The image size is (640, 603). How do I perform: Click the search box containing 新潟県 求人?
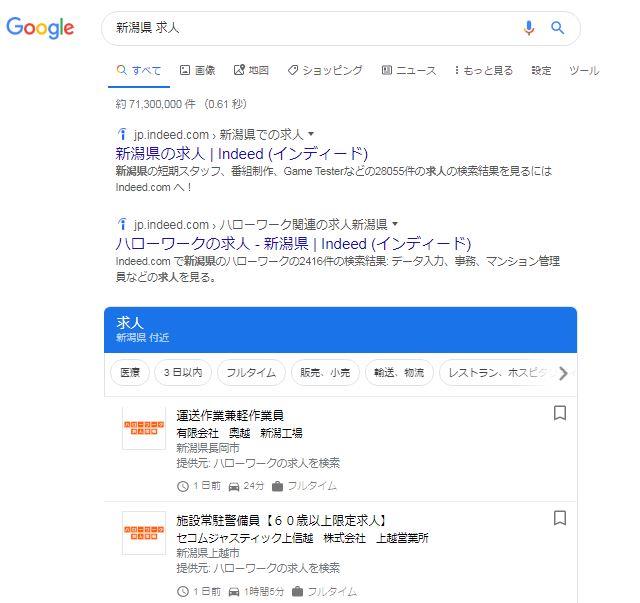(x=310, y=28)
